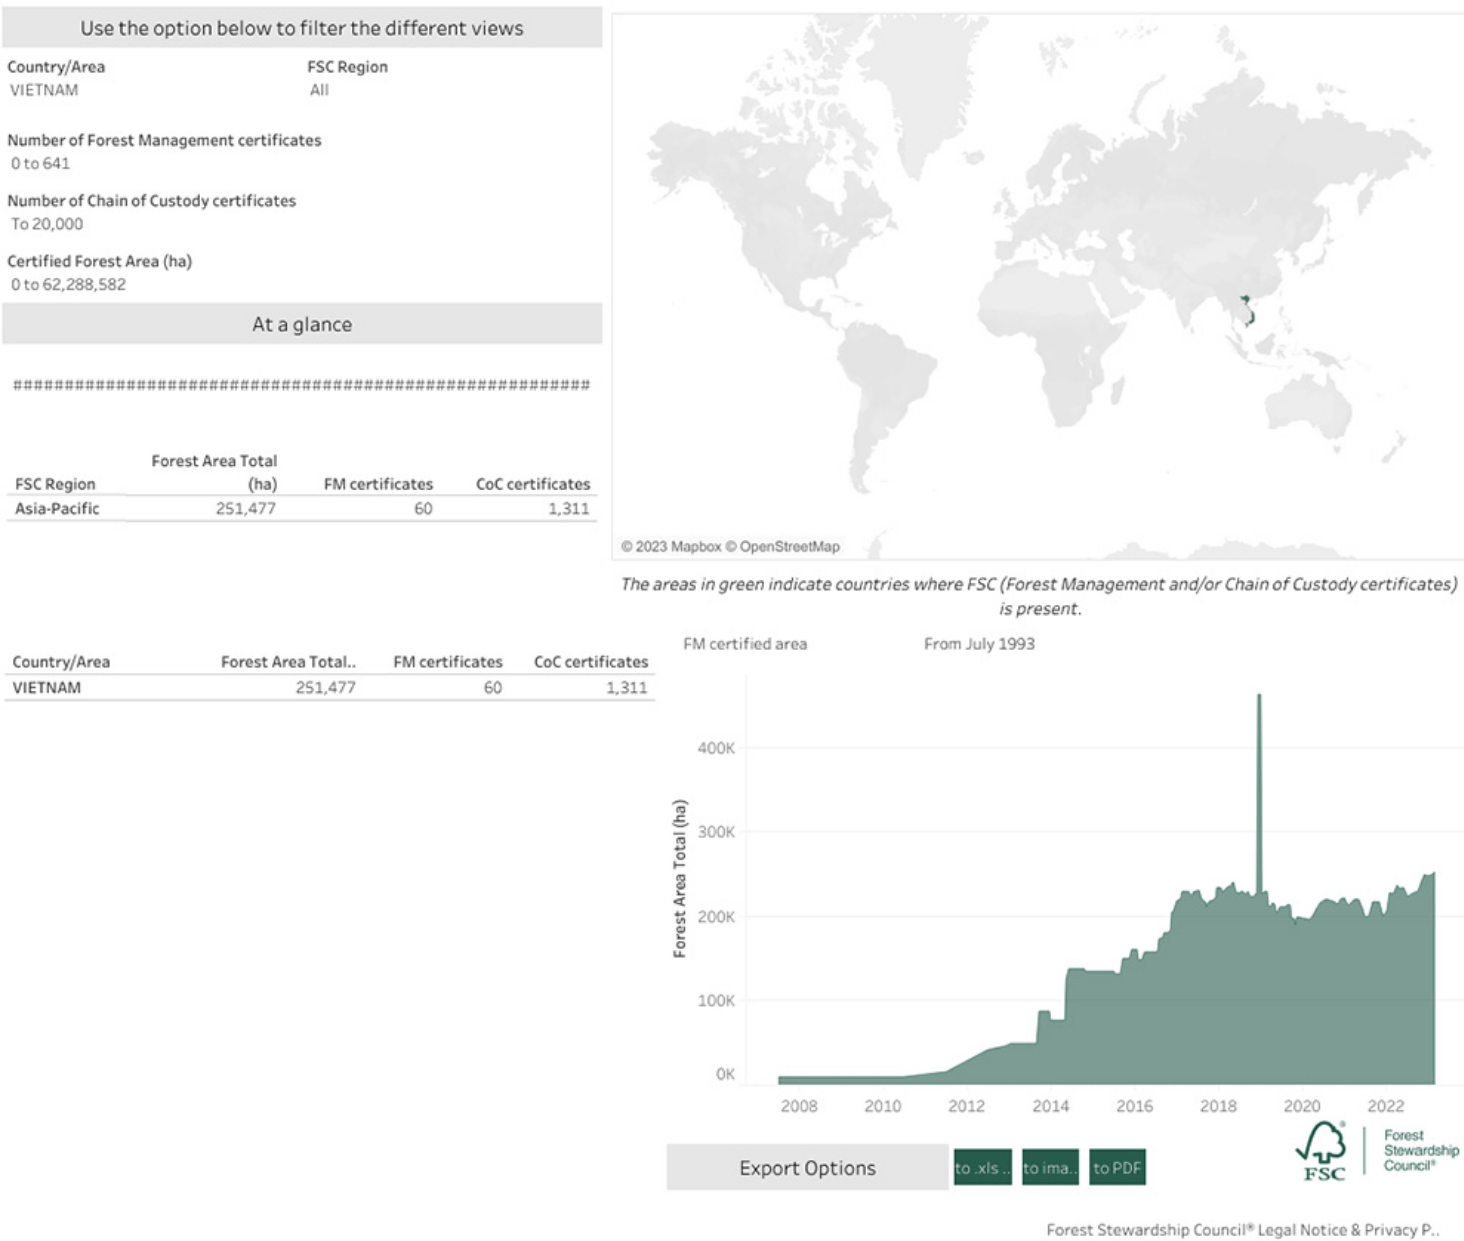Click the FSC tree logo
This screenshot has width=1464, height=1241.
(1321, 1150)
